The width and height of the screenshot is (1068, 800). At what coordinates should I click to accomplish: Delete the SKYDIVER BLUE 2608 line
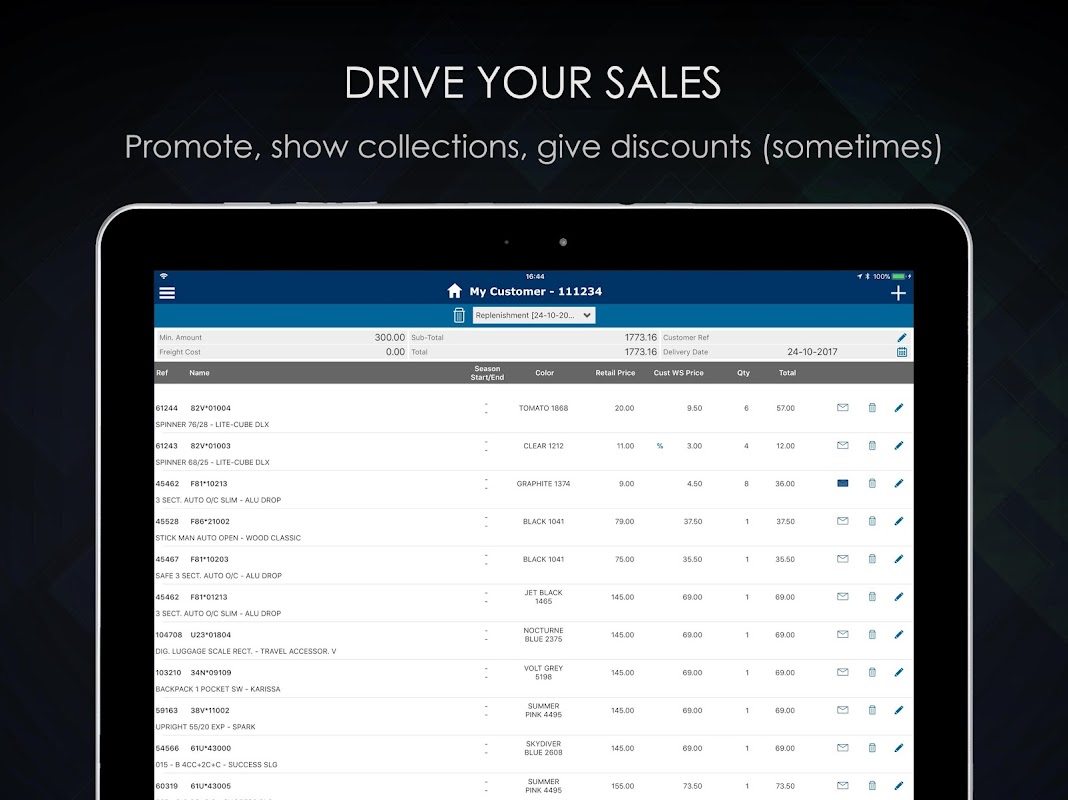pyautogui.click(x=872, y=748)
